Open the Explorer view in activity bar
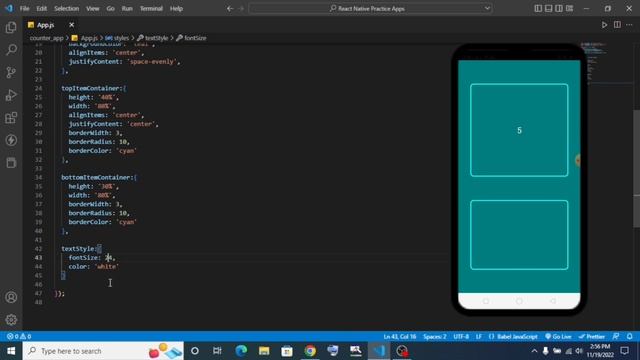 click(x=11, y=27)
